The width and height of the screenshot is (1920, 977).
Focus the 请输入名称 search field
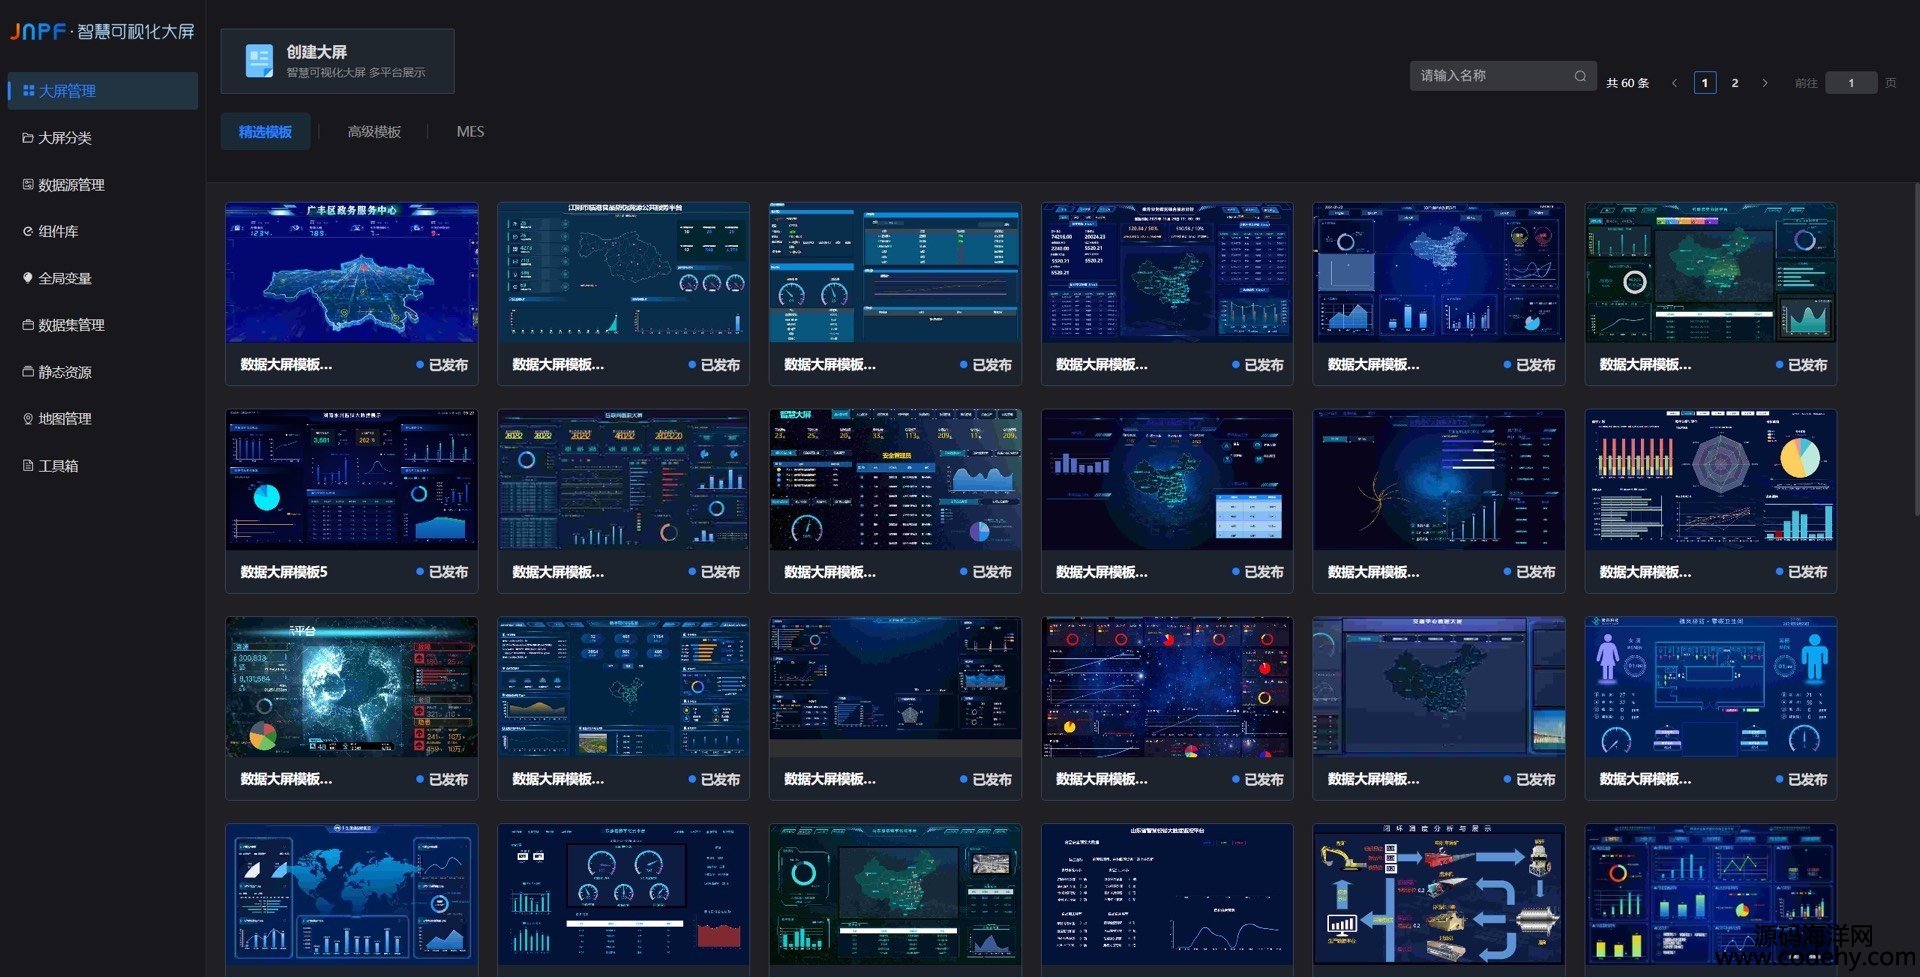(1503, 76)
